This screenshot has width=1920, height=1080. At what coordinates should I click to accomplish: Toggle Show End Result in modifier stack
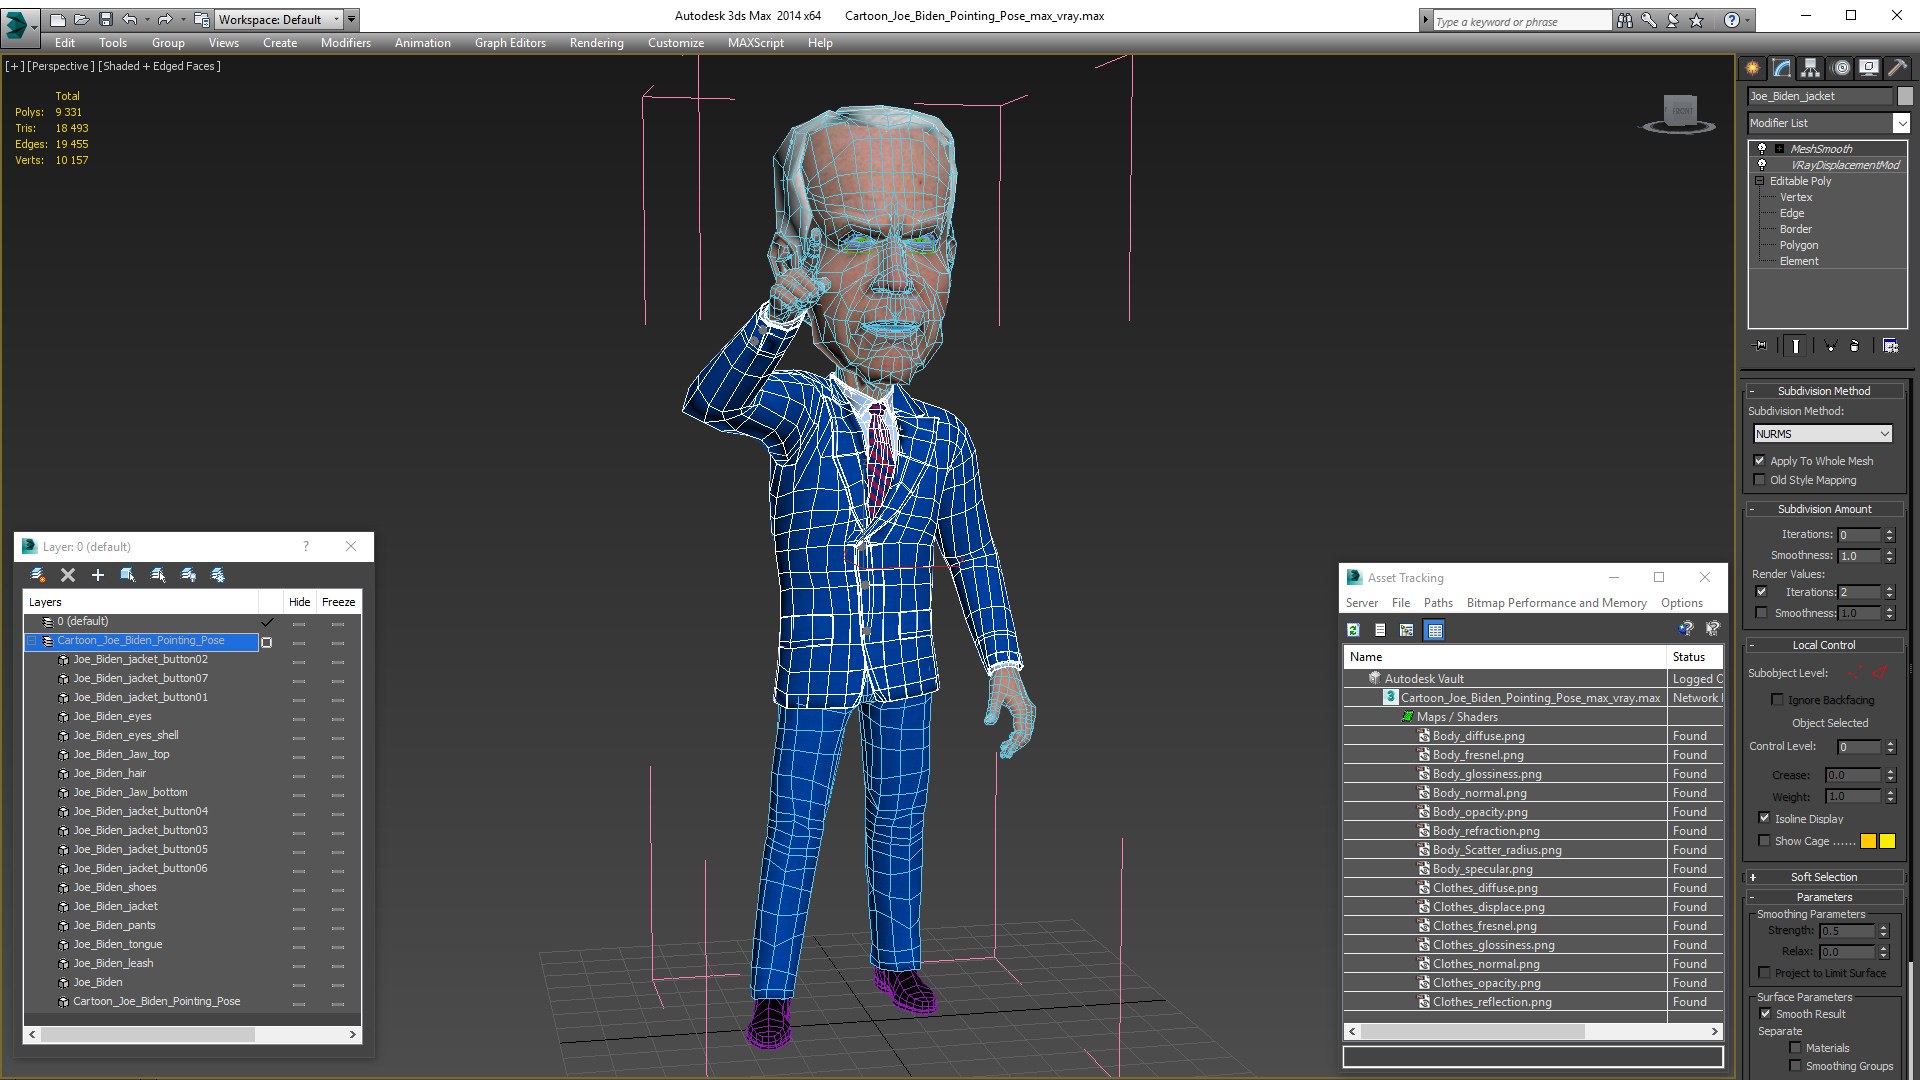pos(1796,346)
